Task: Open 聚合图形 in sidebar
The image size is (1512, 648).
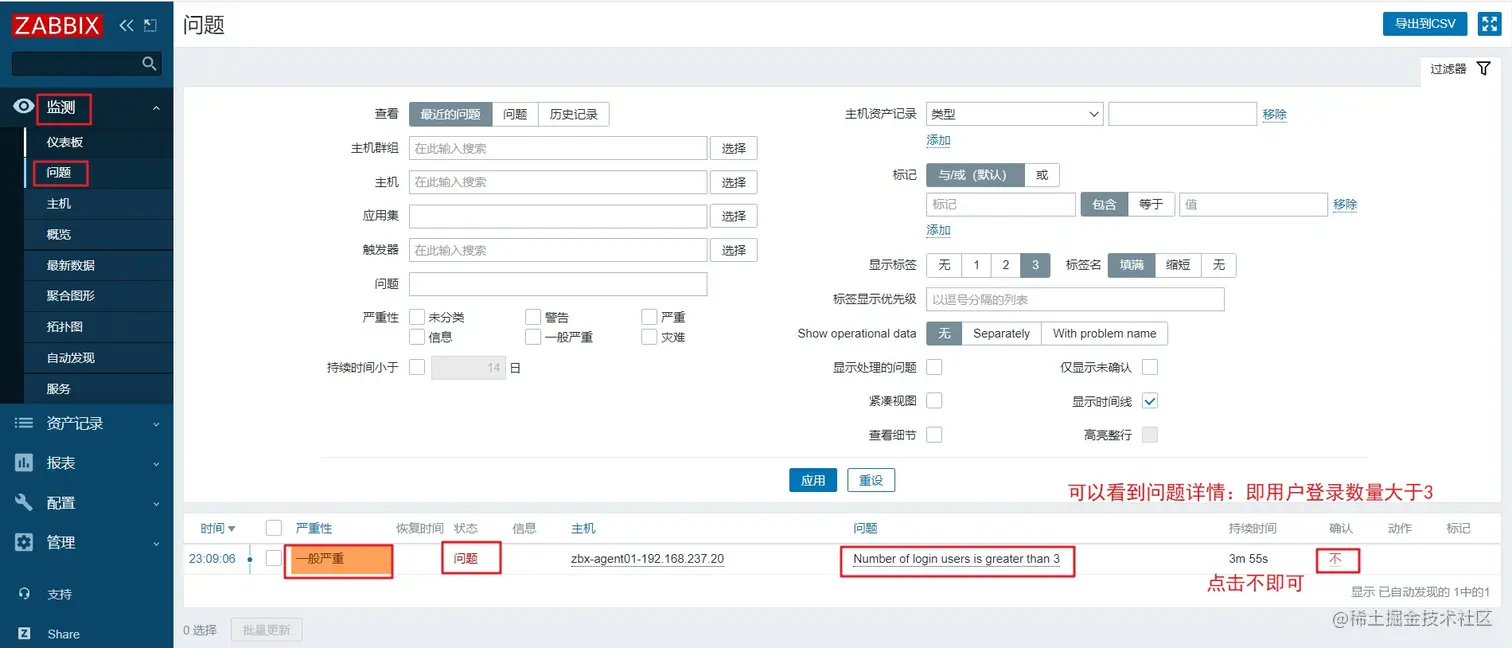Action: pyautogui.click(x=71, y=296)
